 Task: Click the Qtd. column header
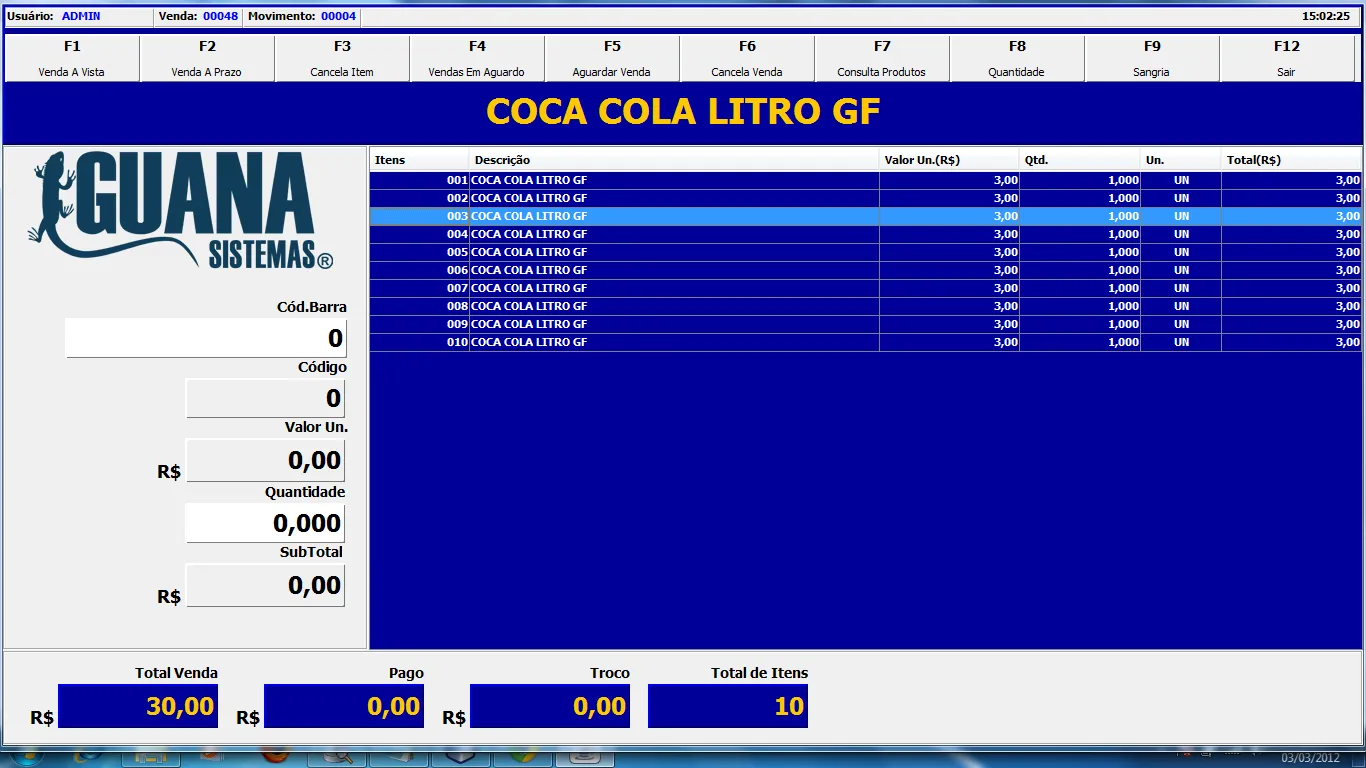pyautogui.click(x=1081, y=160)
